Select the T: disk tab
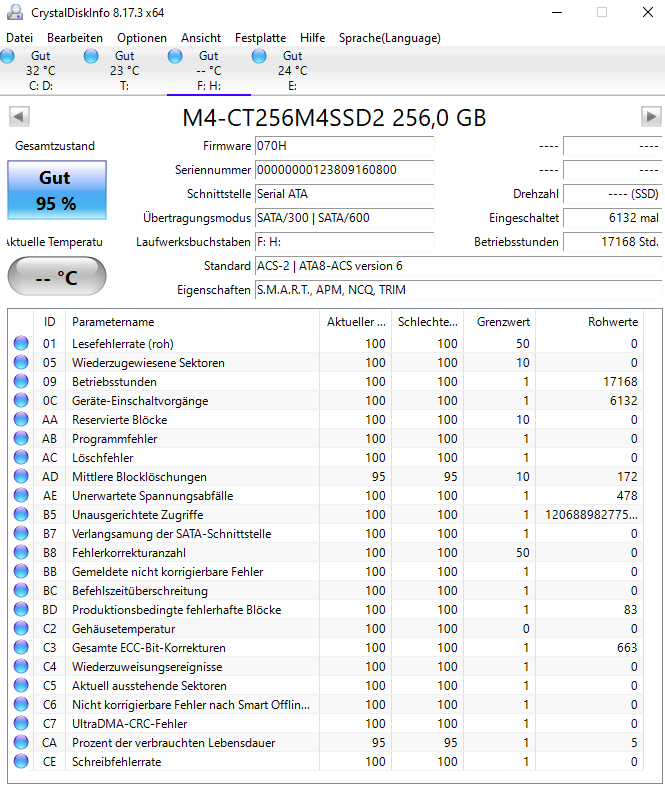 pos(125,71)
